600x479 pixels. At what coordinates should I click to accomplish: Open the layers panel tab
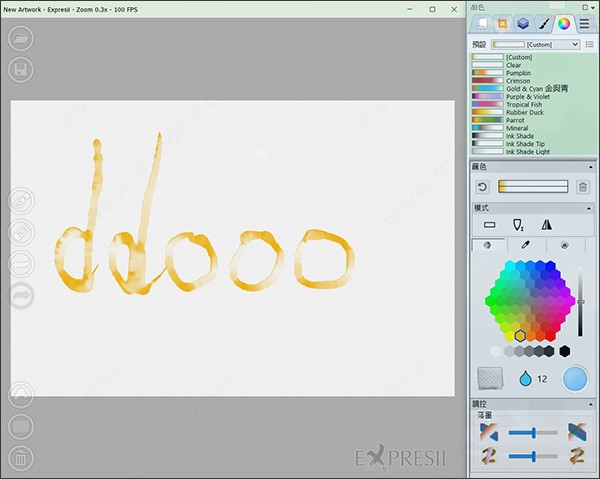(522, 23)
